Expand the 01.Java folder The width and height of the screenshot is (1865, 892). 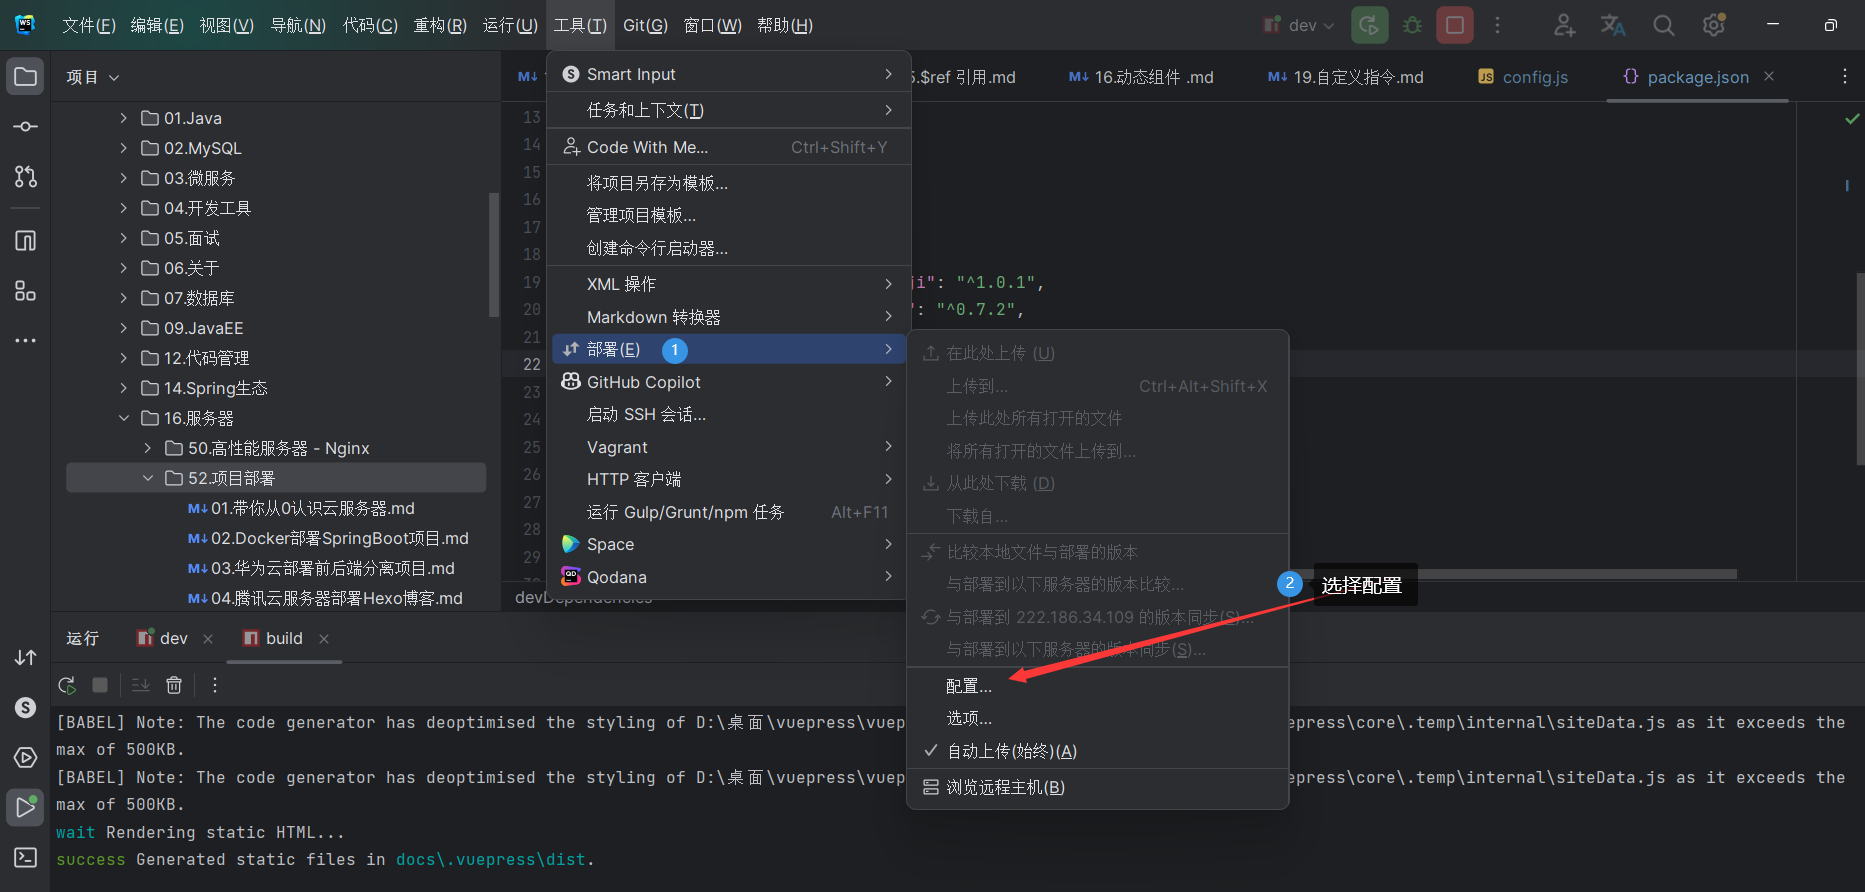123,118
